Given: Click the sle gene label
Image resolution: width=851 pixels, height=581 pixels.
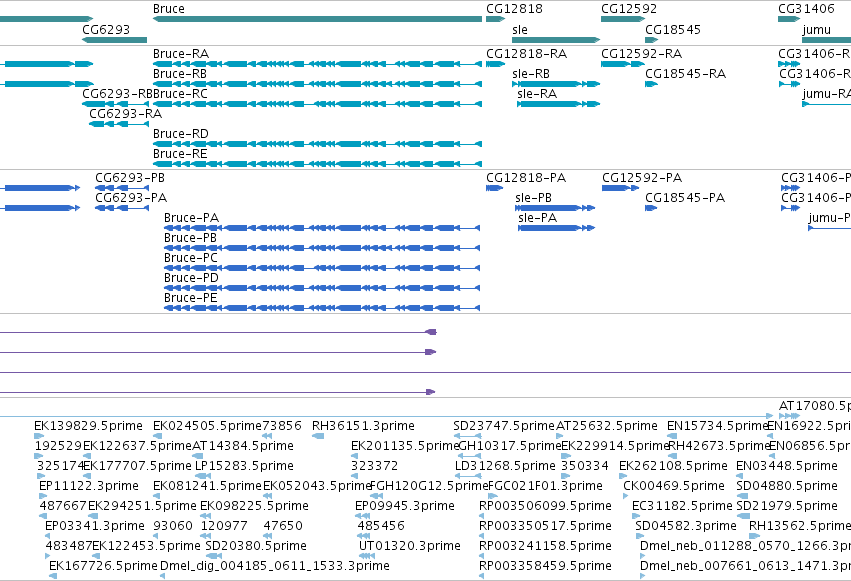Looking at the screenshot, I should (519, 29).
